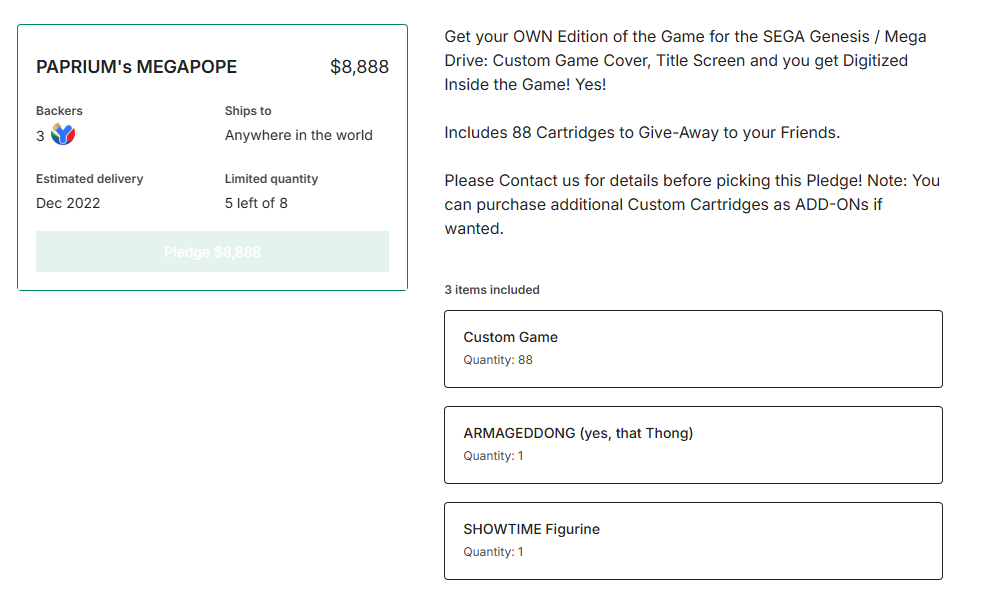984x609 pixels.
Task: Click the Dec 2022 estimated delivery date
Action: (x=68, y=203)
